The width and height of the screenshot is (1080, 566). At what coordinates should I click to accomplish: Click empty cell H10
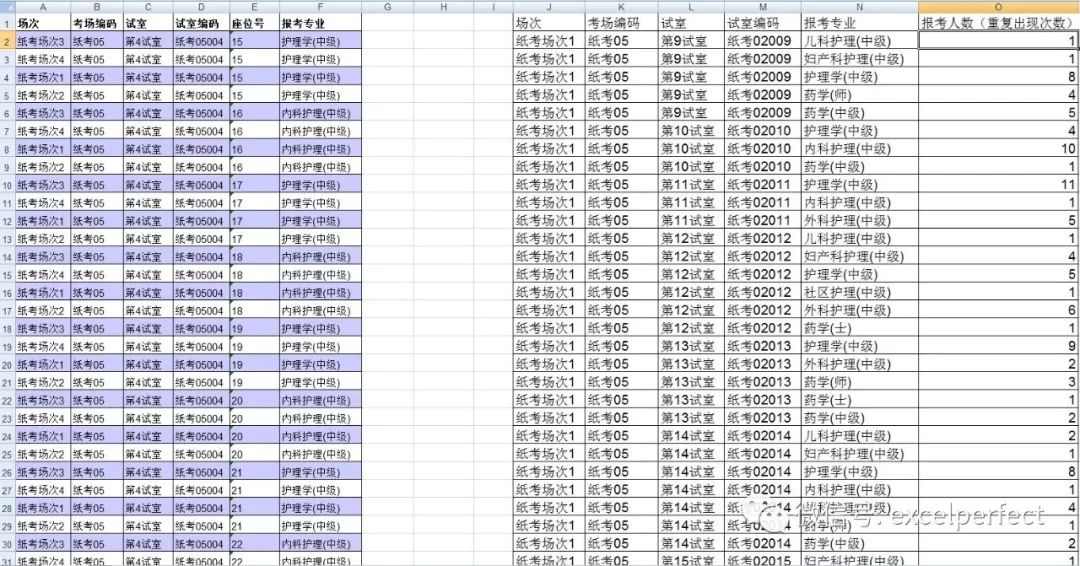(x=444, y=185)
